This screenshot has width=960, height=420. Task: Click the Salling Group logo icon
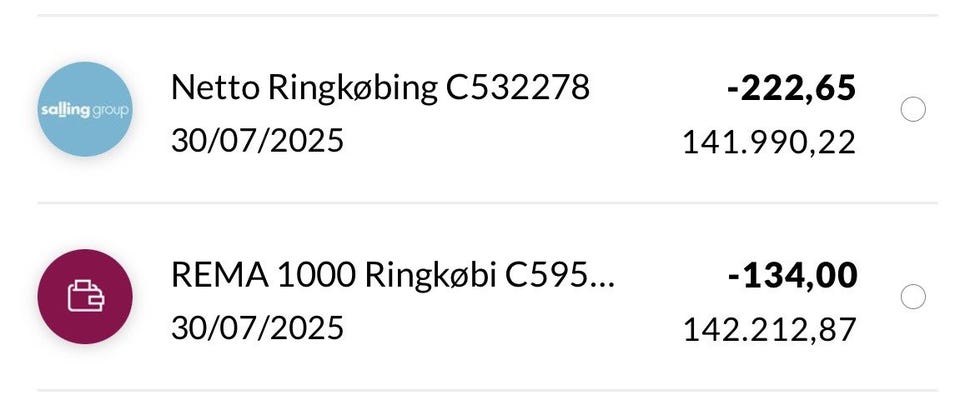(85, 109)
